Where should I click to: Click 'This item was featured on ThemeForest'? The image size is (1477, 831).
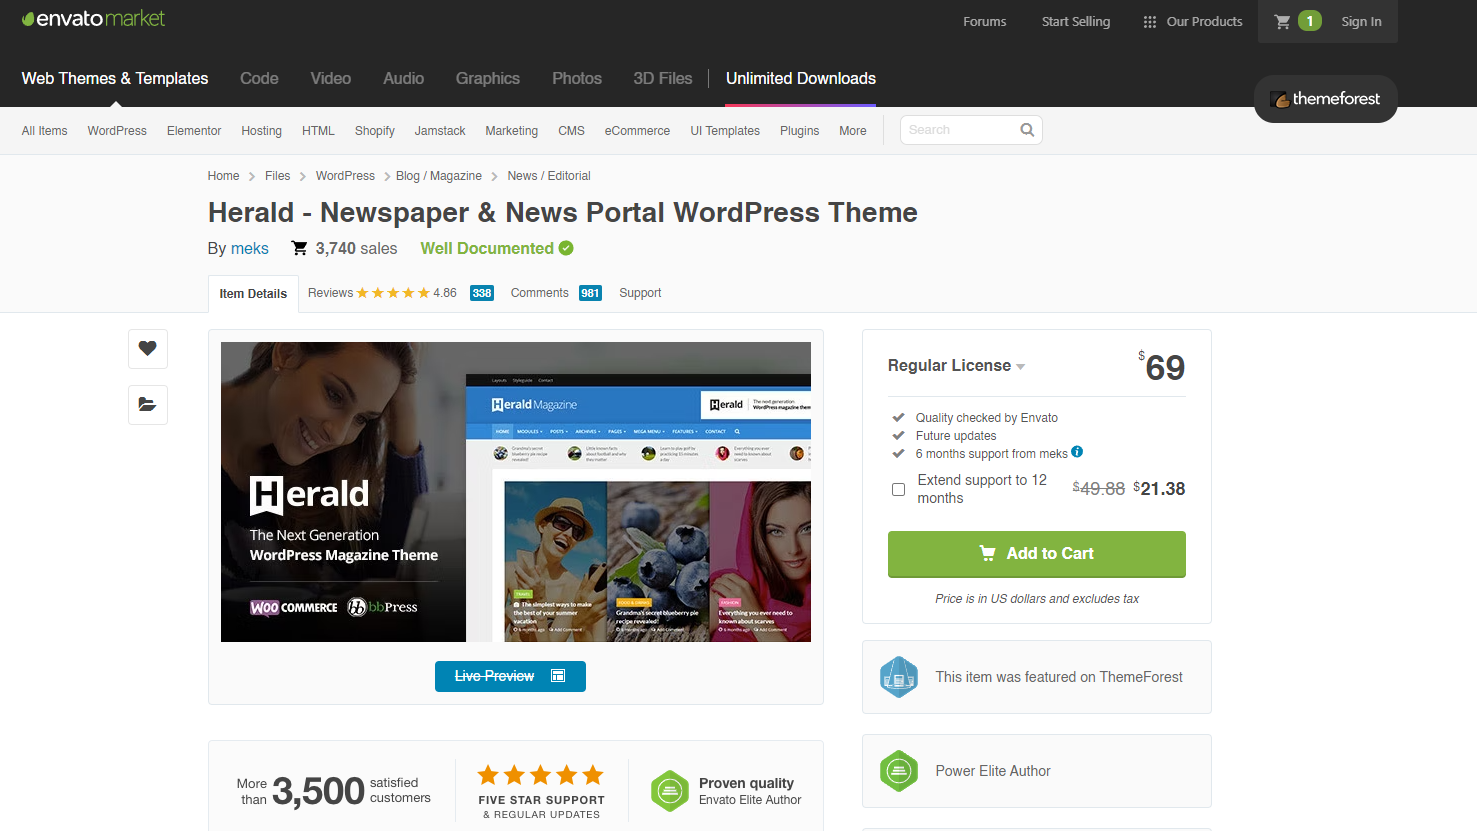1059,677
